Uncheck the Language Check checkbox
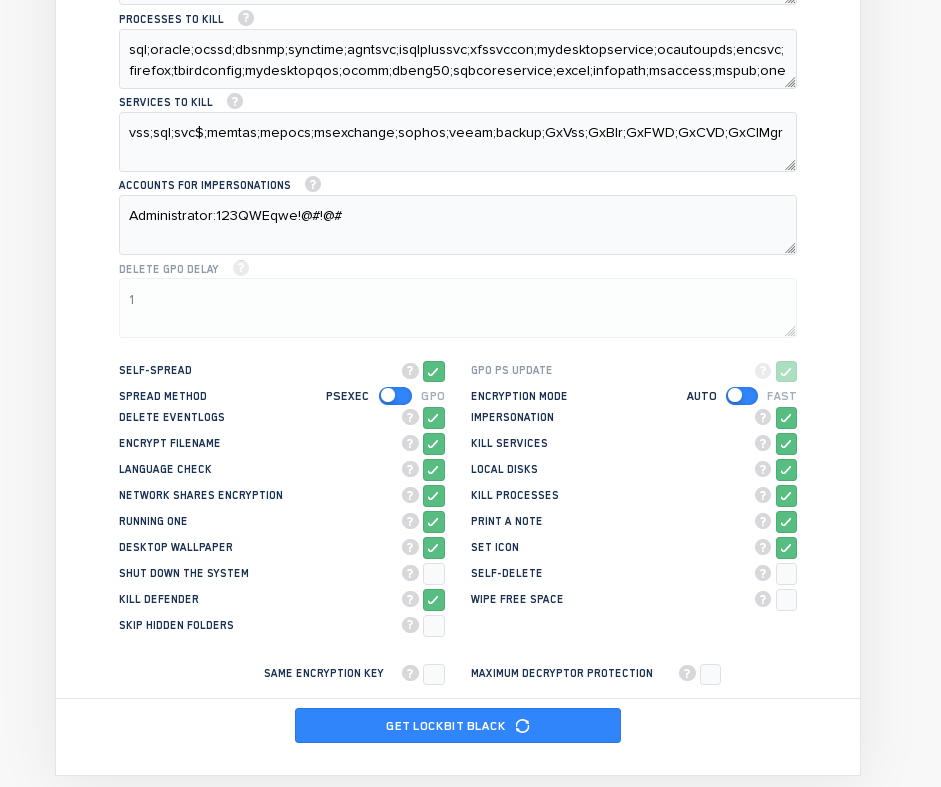This screenshot has width=941, height=787. pos(434,469)
